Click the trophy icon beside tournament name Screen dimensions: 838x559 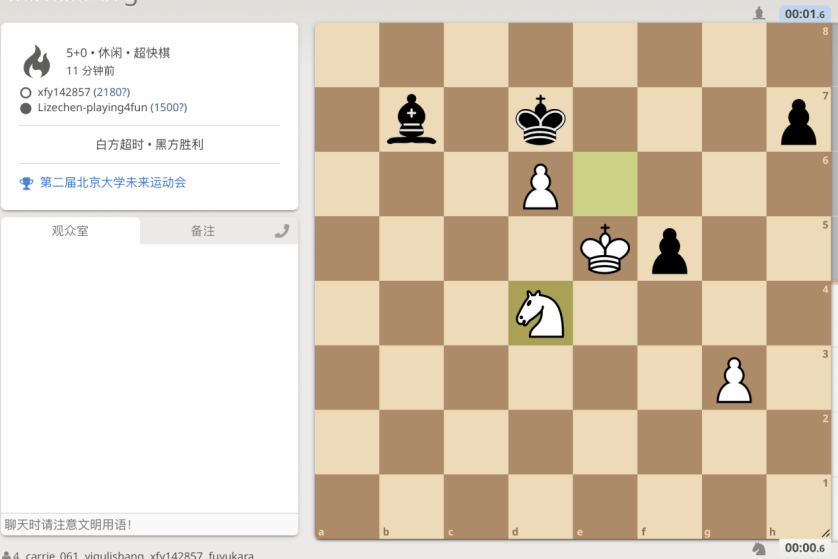pyautogui.click(x=26, y=183)
